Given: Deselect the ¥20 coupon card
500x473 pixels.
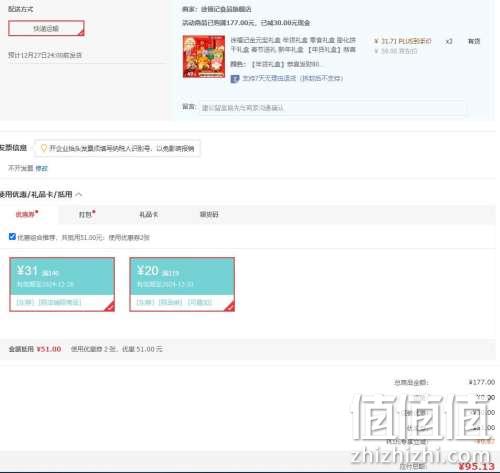Looking at the screenshot, I should (x=182, y=284).
